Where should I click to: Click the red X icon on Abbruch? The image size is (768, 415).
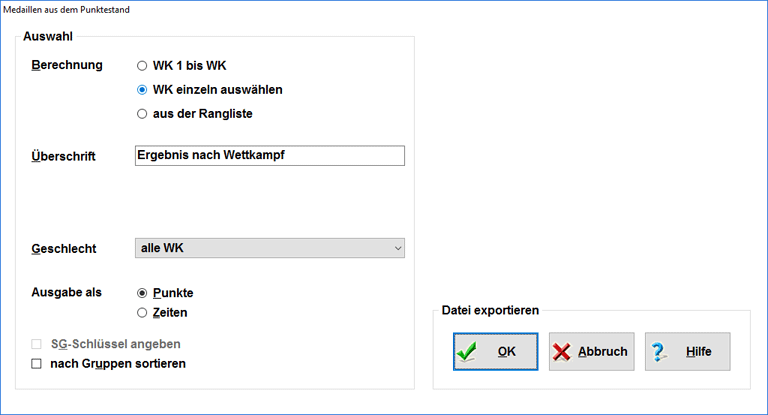pyautogui.click(x=563, y=352)
